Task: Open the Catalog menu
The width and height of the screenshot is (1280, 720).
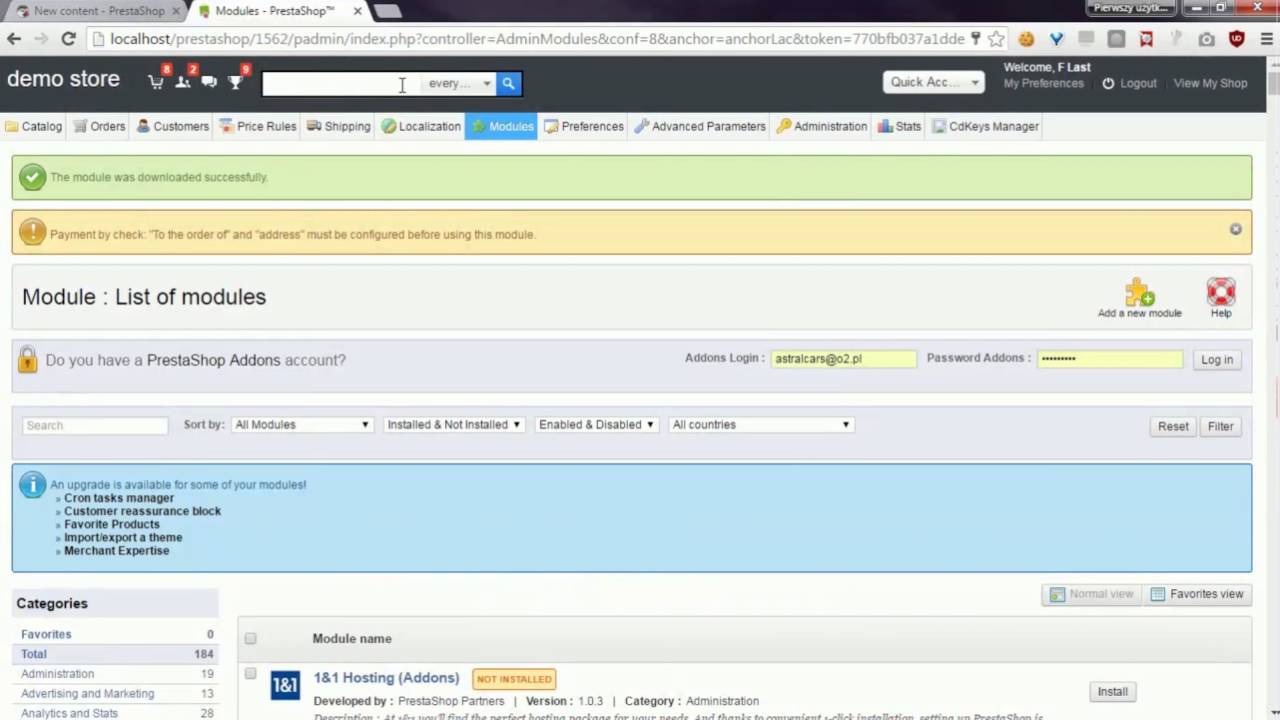Action: [x=34, y=126]
